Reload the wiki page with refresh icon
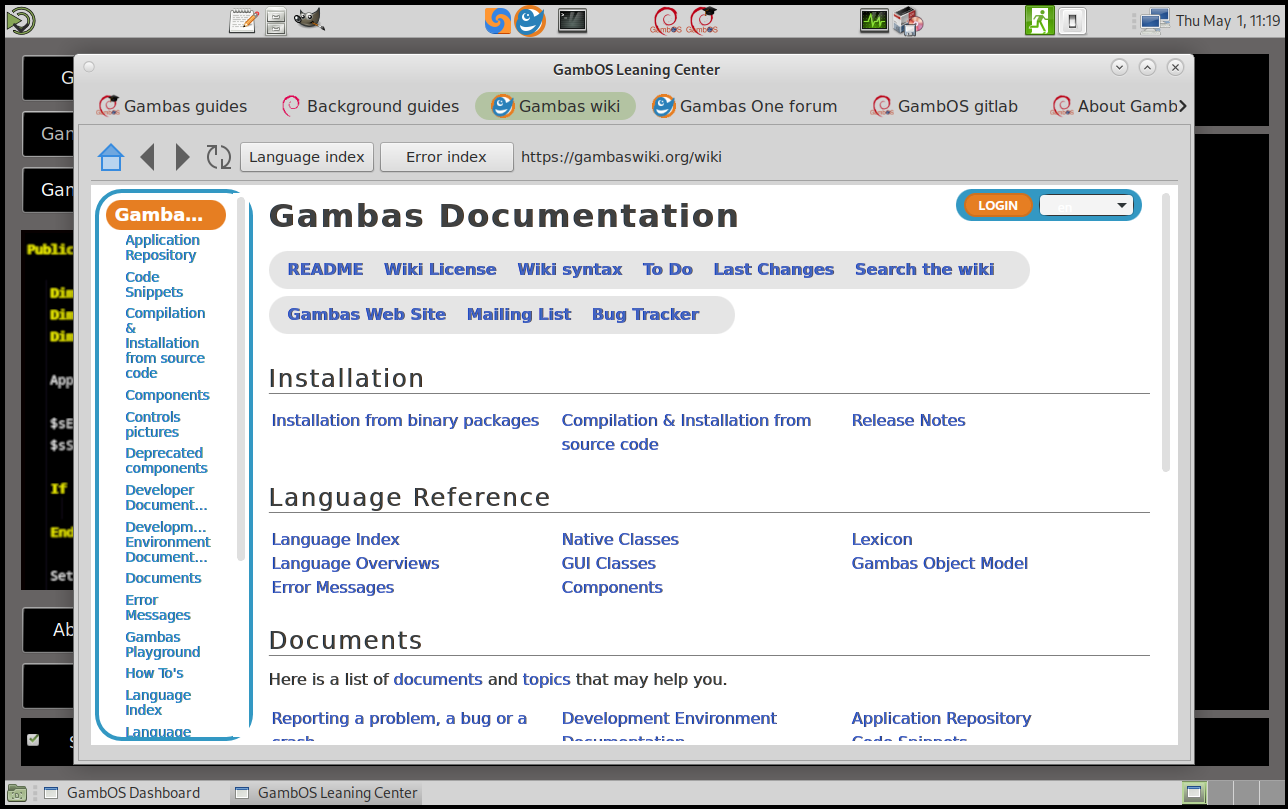Screen dimensions: 1288x809 [218, 157]
